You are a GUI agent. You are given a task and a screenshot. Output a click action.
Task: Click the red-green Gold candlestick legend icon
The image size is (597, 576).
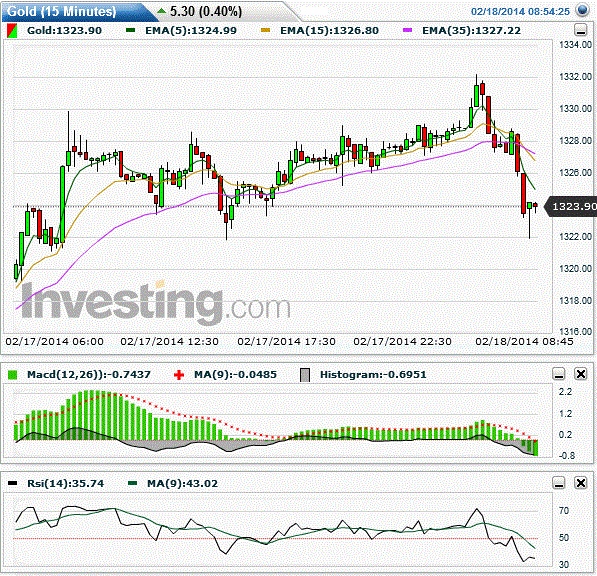tap(12, 31)
